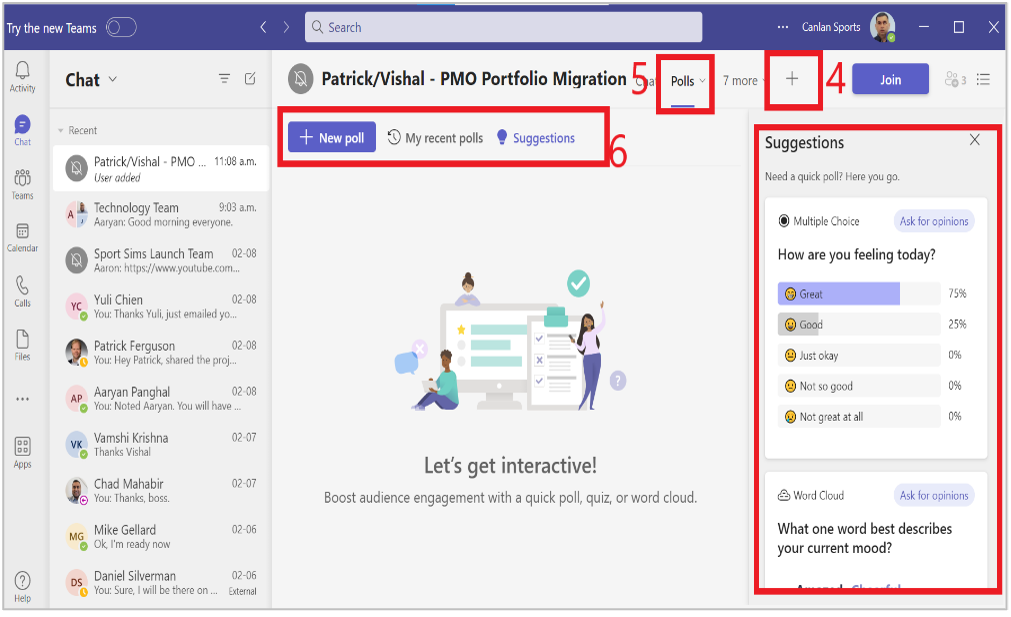Create a New poll
The image size is (1011, 617).
click(x=332, y=138)
